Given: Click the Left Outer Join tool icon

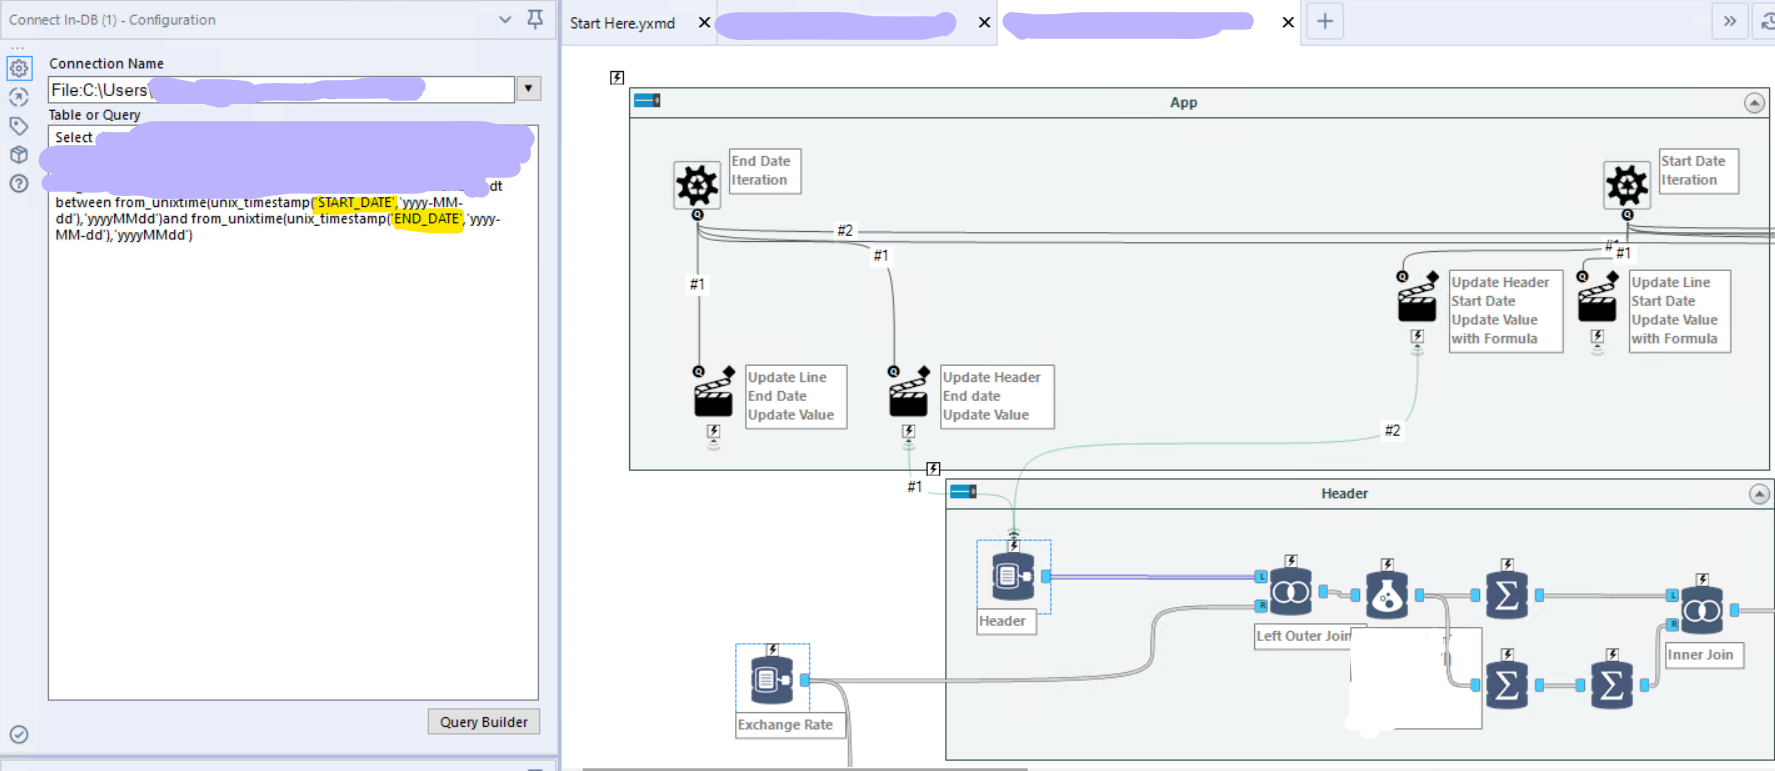Looking at the screenshot, I should tap(1291, 593).
